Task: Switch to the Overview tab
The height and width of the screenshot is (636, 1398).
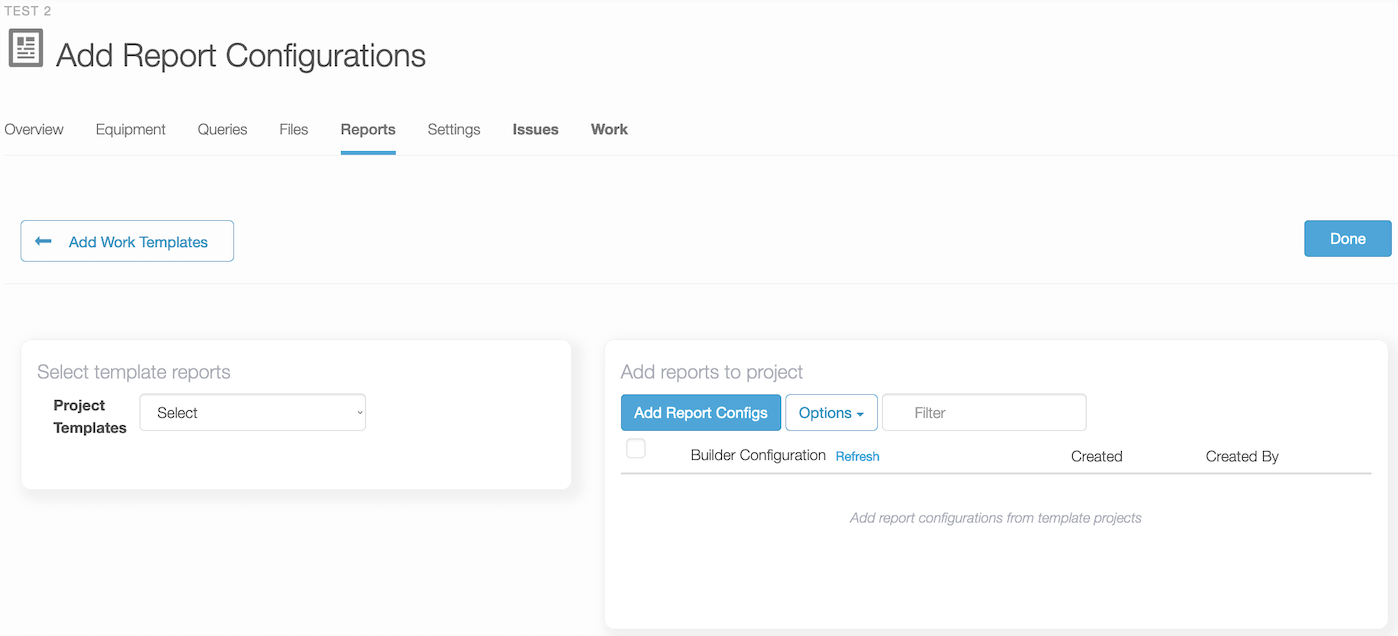Action: click(33, 129)
